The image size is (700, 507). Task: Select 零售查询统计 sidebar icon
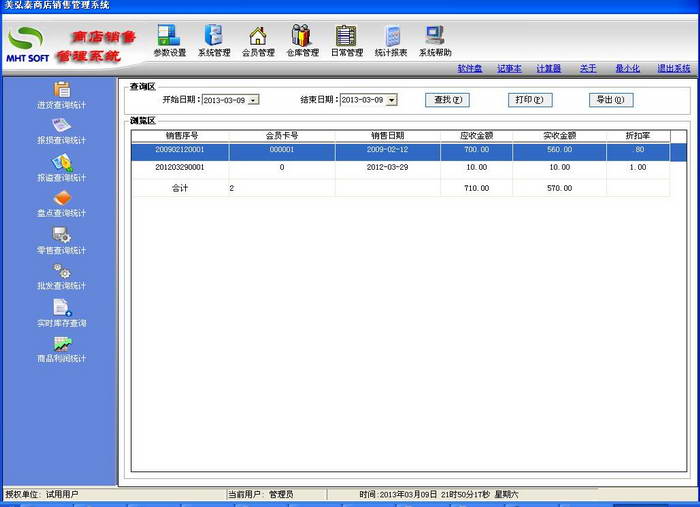pyautogui.click(x=61, y=234)
